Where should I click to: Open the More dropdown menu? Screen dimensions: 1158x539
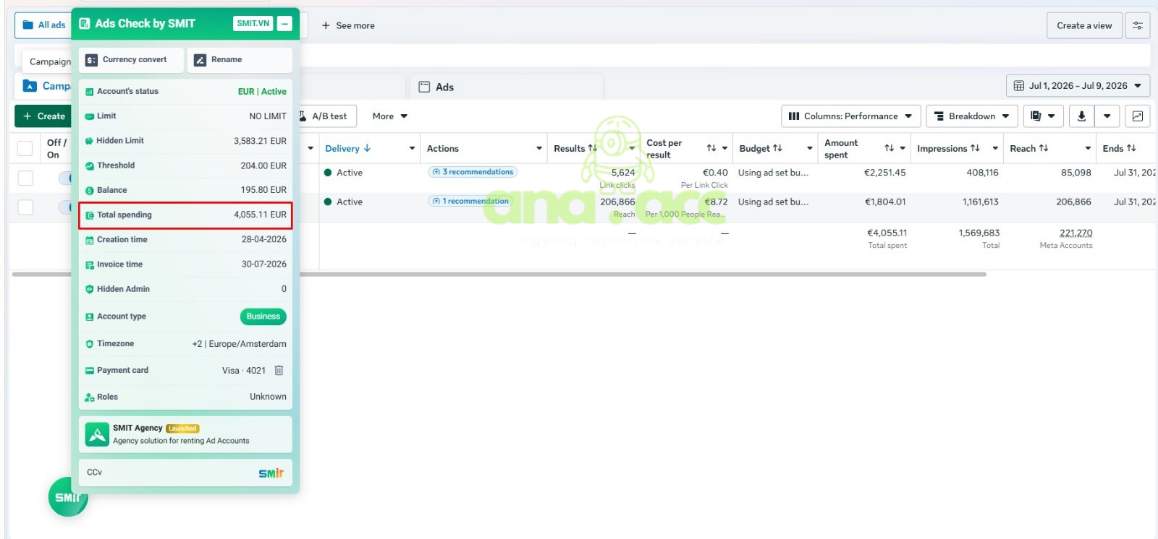point(390,116)
